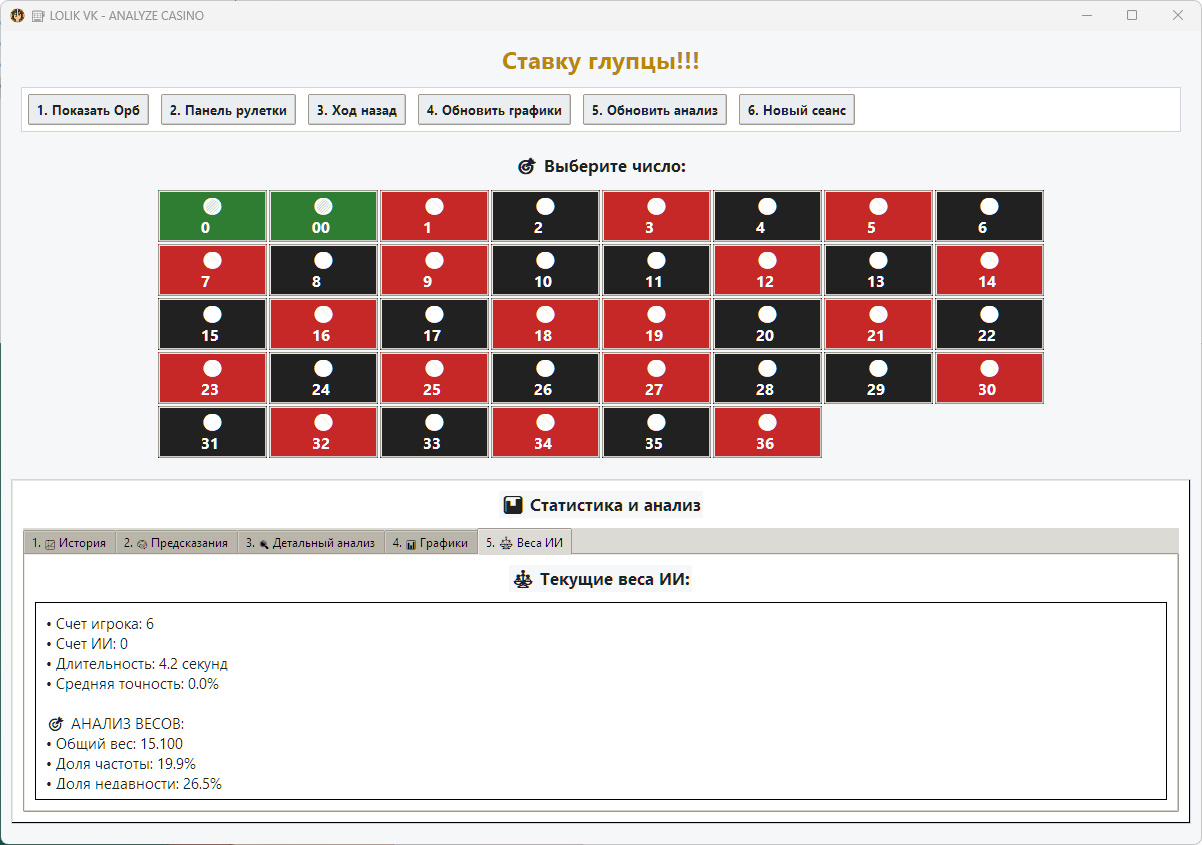This screenshot has height=845, width=1202.
Task: Select black number 26 option
Action: pos(545,378)
